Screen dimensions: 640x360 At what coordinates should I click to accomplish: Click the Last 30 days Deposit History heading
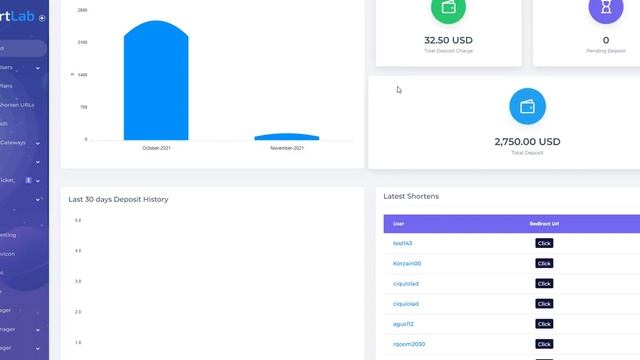pyautogui.click(x=118, y=199)
